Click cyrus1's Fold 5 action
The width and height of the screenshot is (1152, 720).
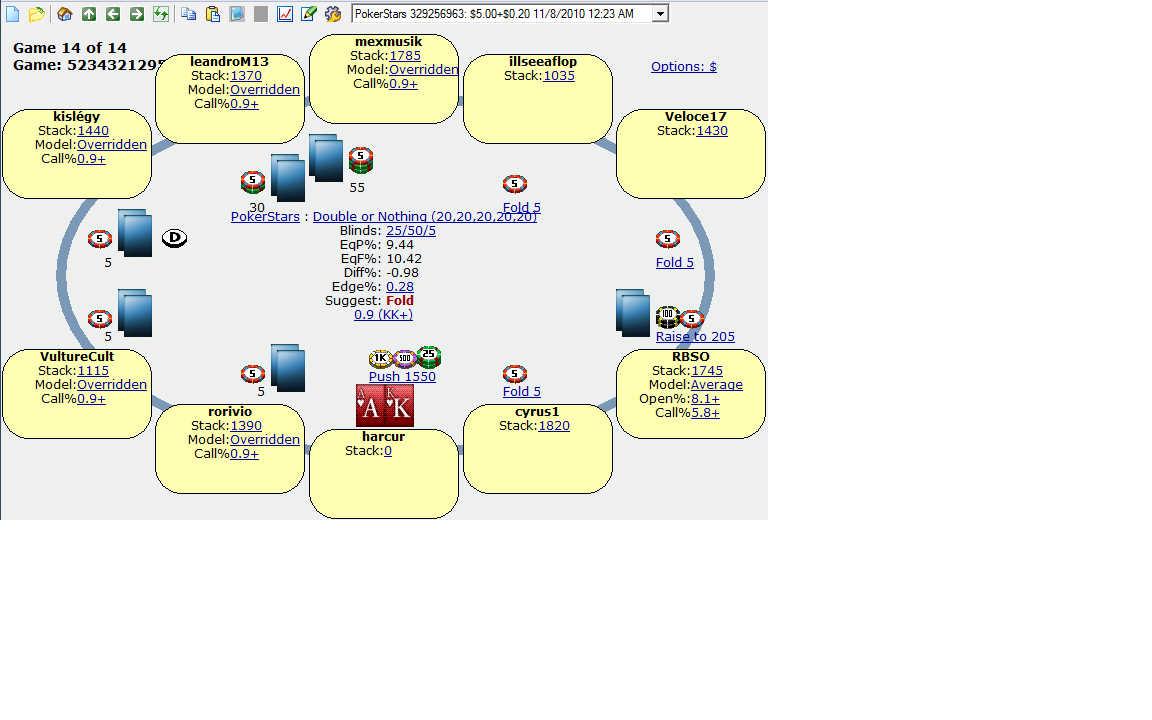[x=522, y=392]
